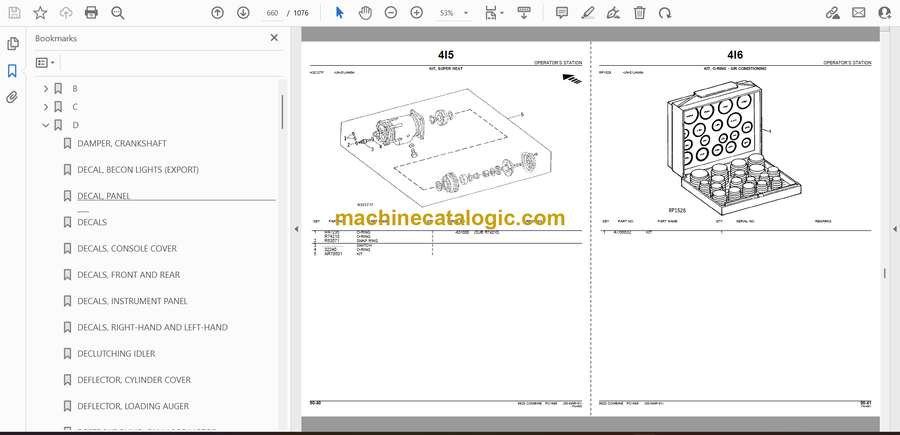Image resolution: width=900 pixels, height=435 pixels.
Task: Select bookmark group B label
Action: (x=75, y=89)
